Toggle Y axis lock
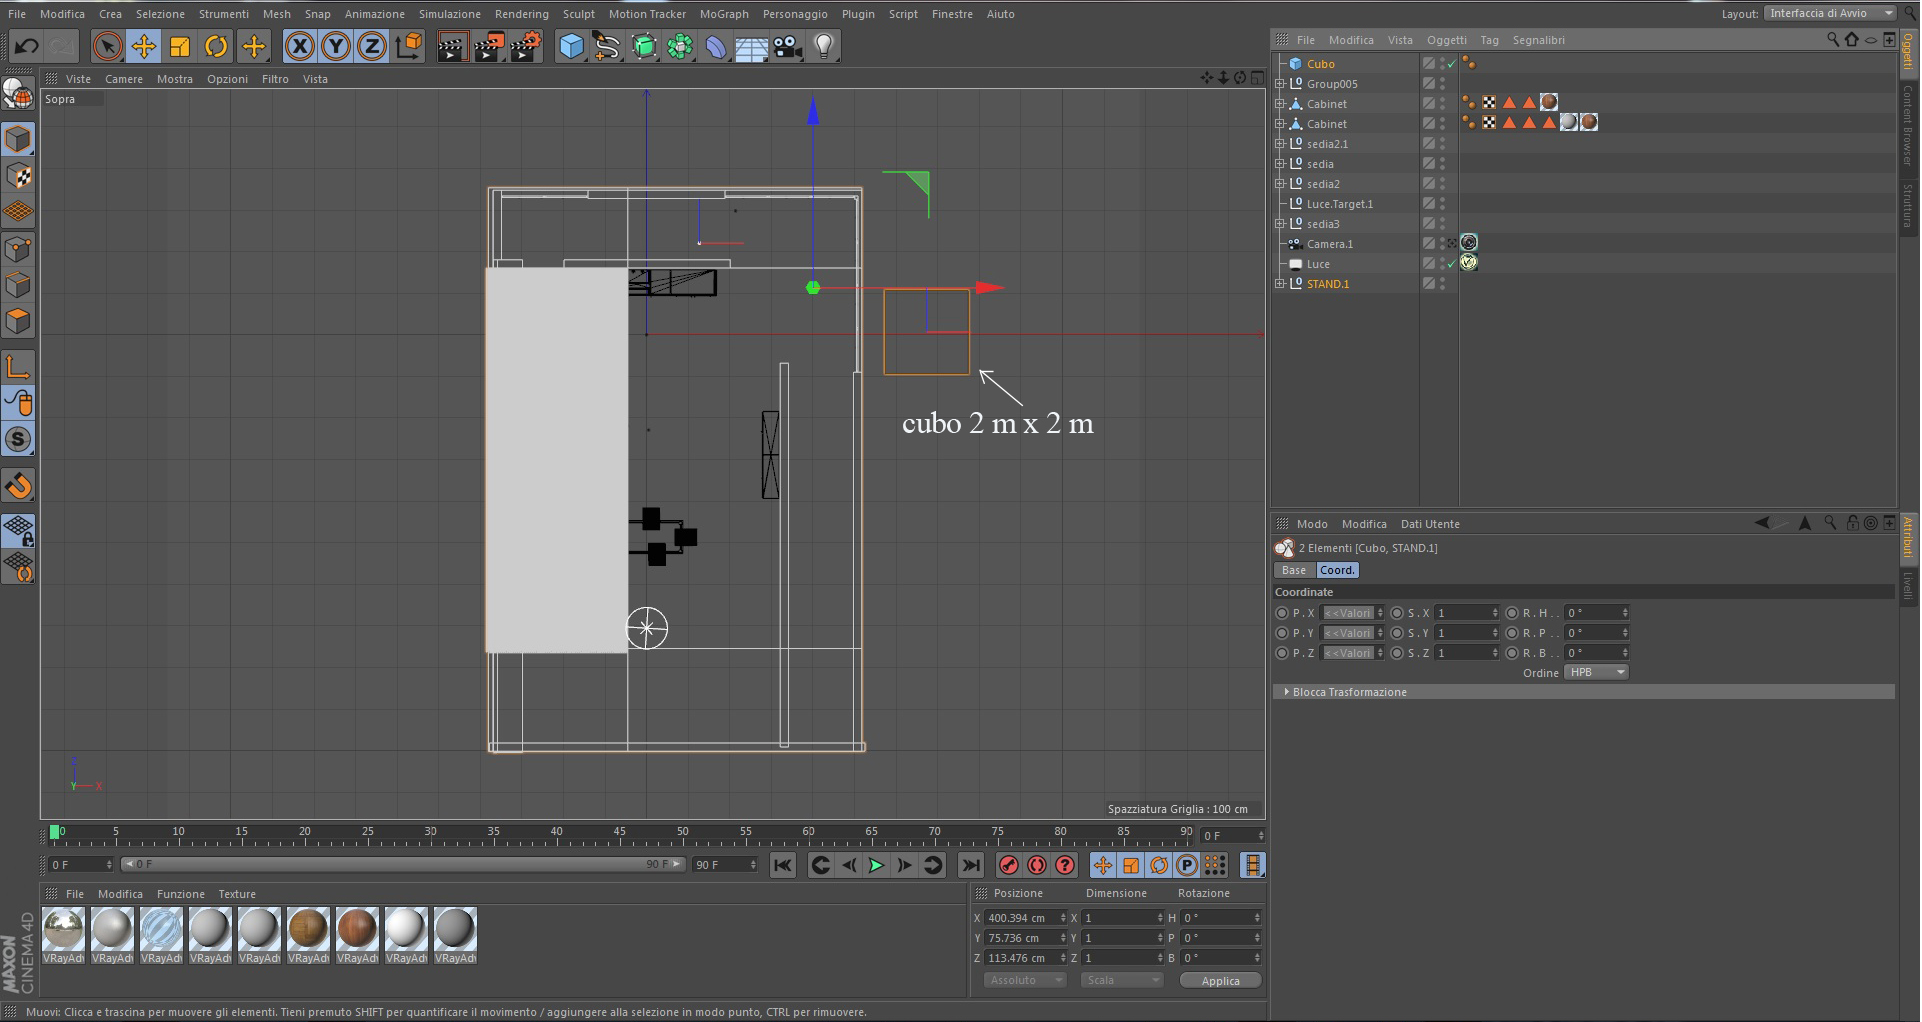Image resolution: width=1922 pixels, height=1022 pixels. (336, 47)
